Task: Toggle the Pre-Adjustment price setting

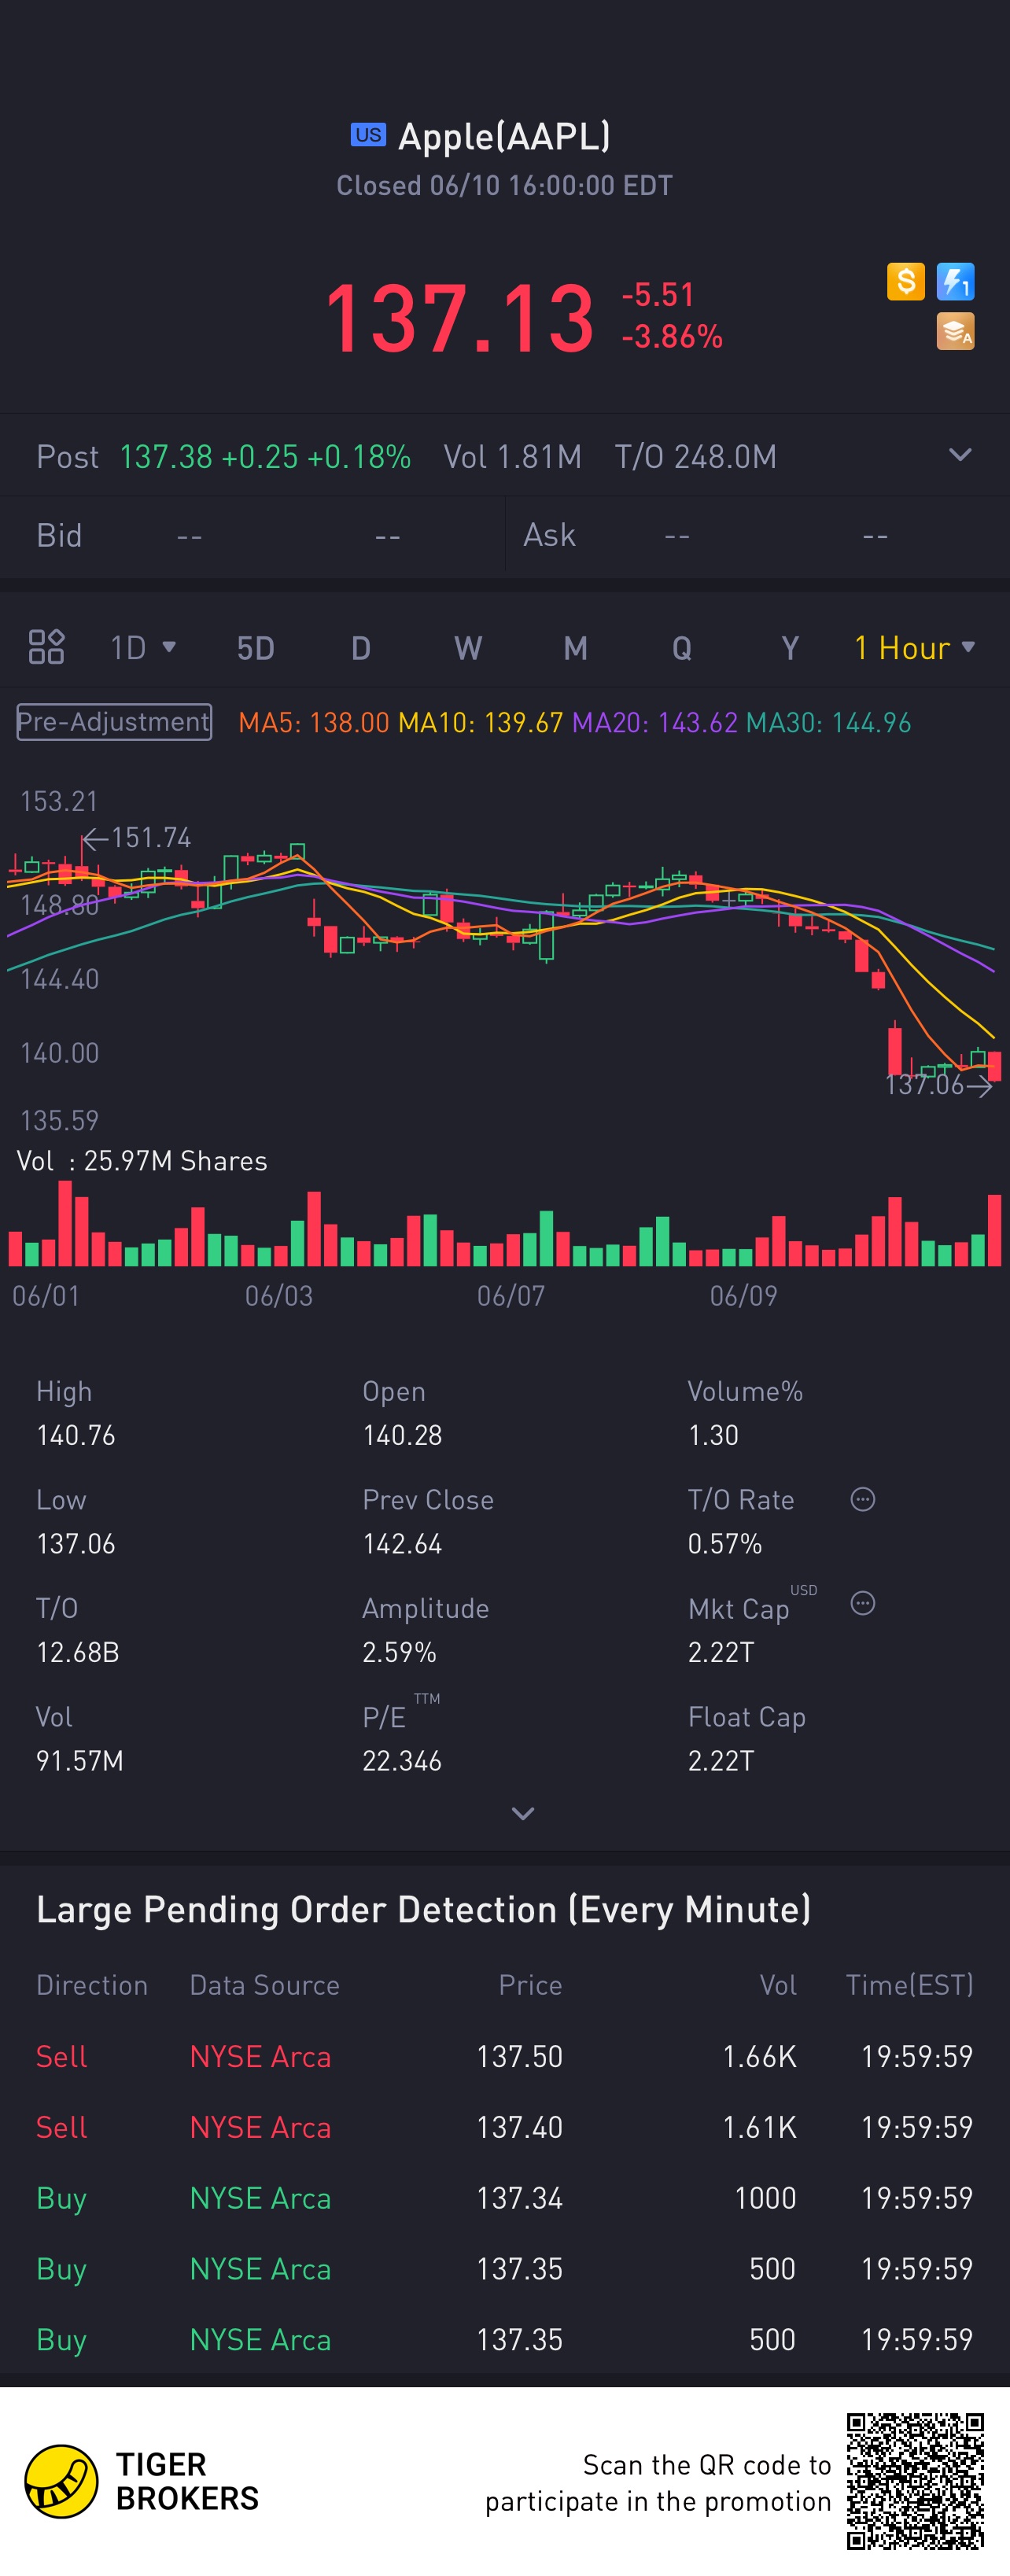Action: point(114,722)
